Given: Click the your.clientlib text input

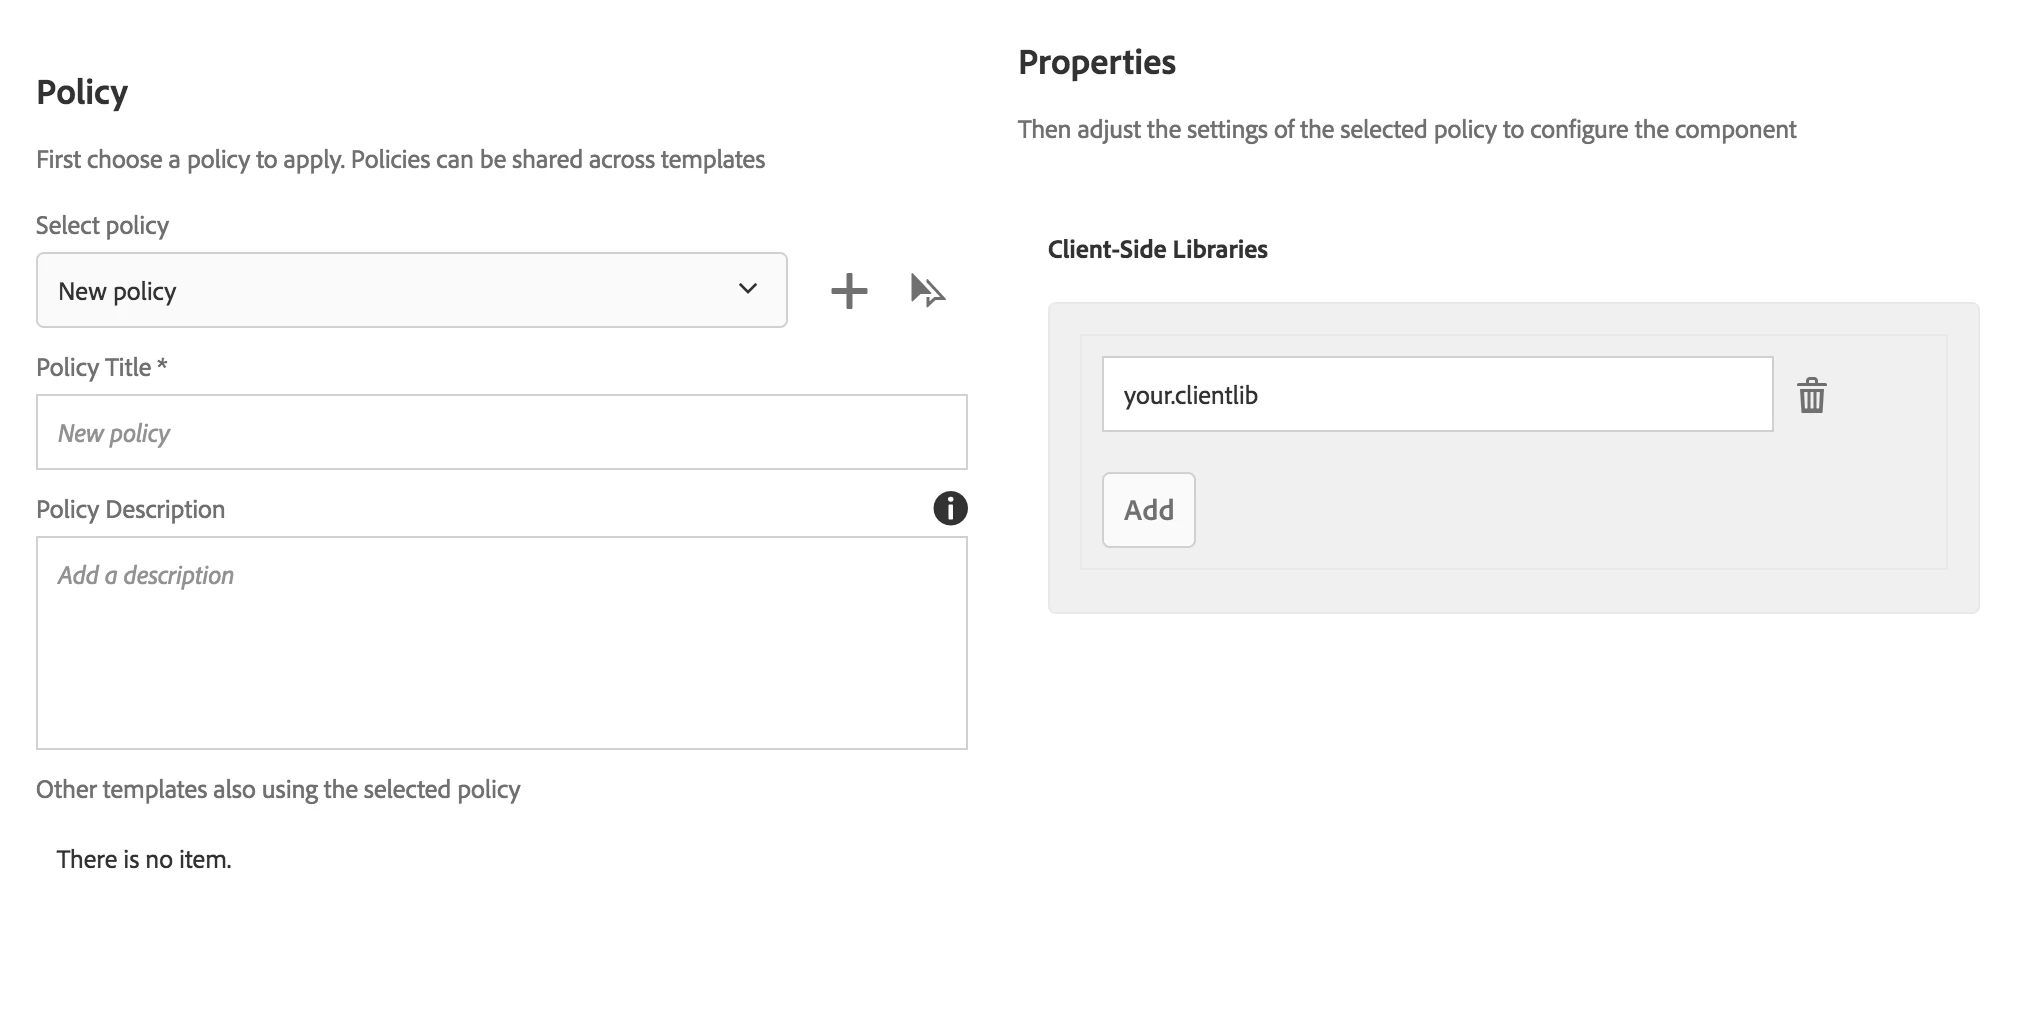Looking at the screenshot, I should (1436, 395).
